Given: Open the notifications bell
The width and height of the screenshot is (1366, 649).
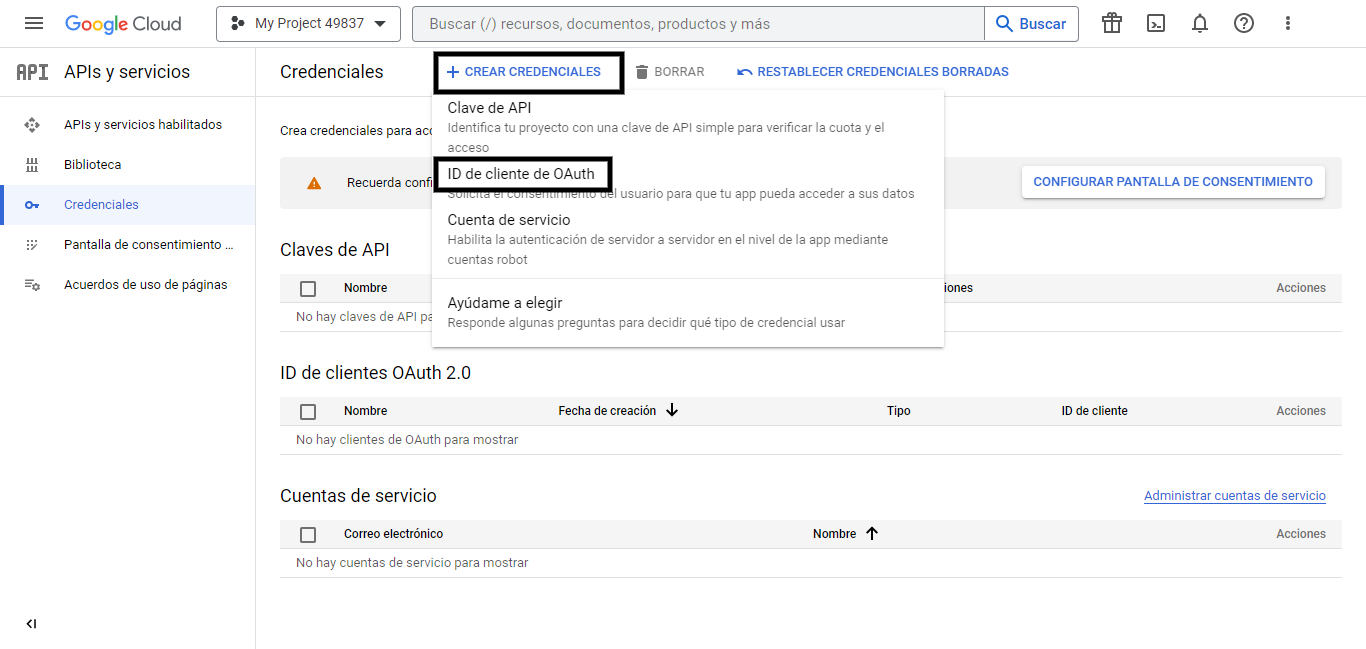Looking at the screenshot, I should (x=1200, y=23).
